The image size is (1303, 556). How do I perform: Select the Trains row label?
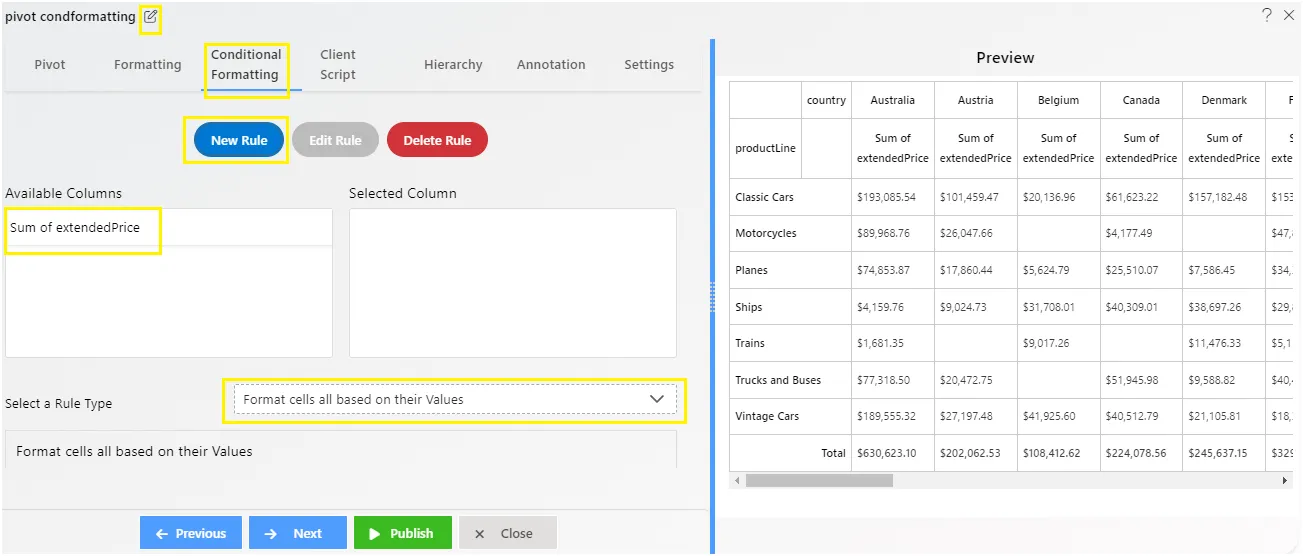pyautogui.click(x=790, y=343)
